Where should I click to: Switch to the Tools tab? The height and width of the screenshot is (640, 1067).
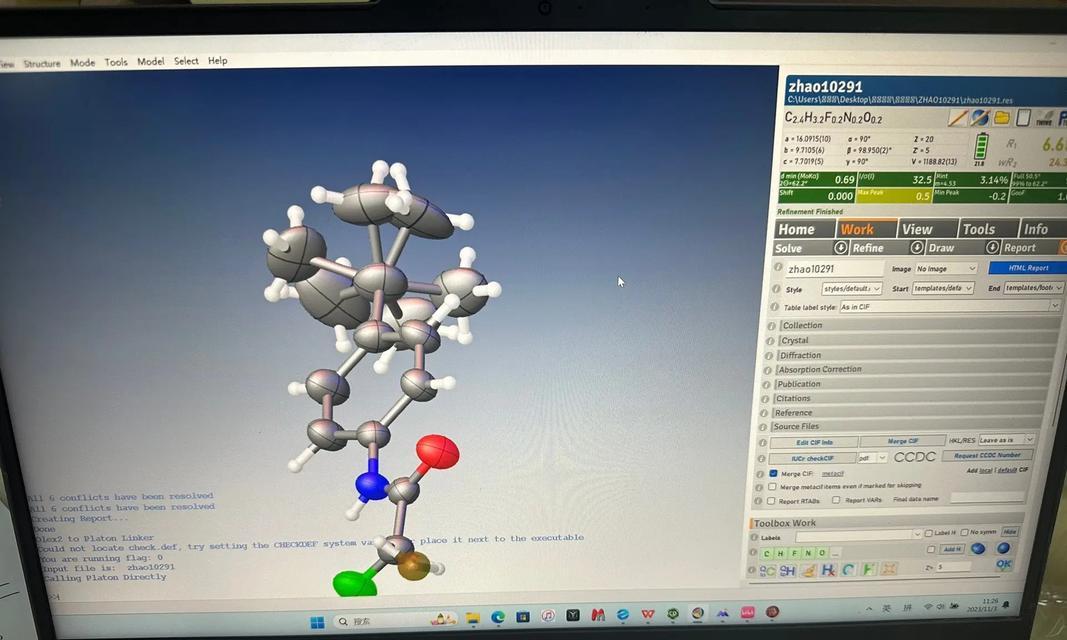[x=988, y=229]
